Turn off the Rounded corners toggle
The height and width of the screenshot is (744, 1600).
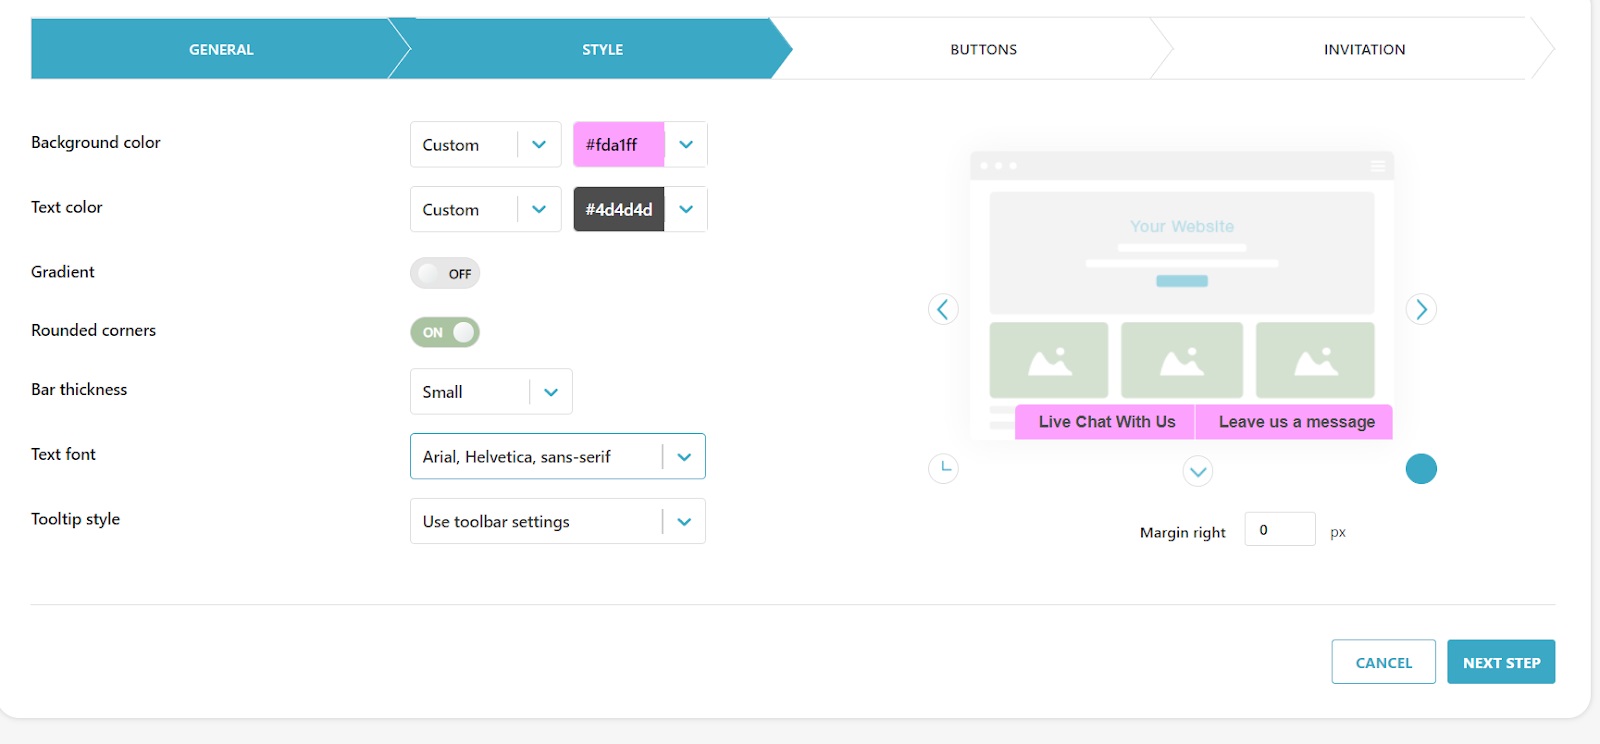[x=445, y=332]
